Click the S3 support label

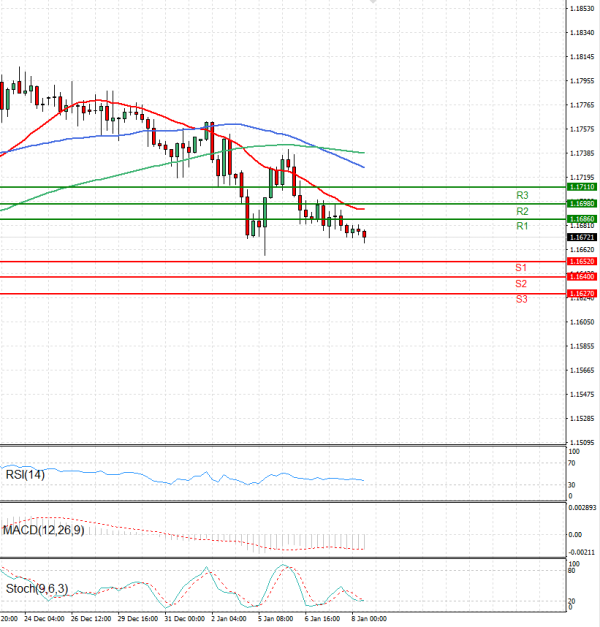[521, 300]
